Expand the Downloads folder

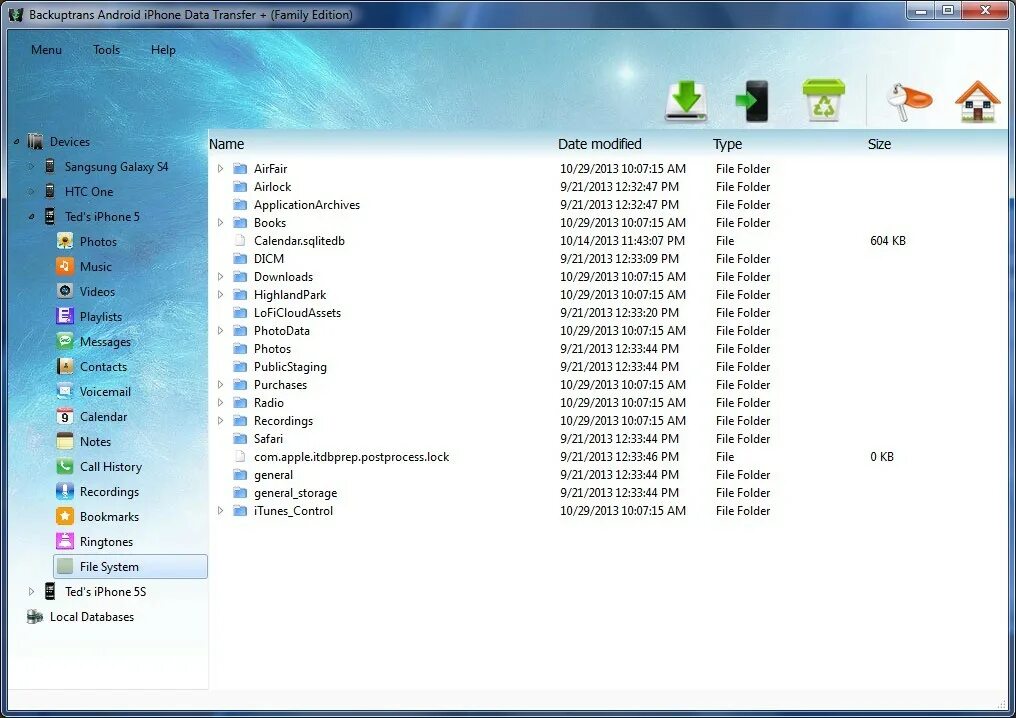coord(220,277)
